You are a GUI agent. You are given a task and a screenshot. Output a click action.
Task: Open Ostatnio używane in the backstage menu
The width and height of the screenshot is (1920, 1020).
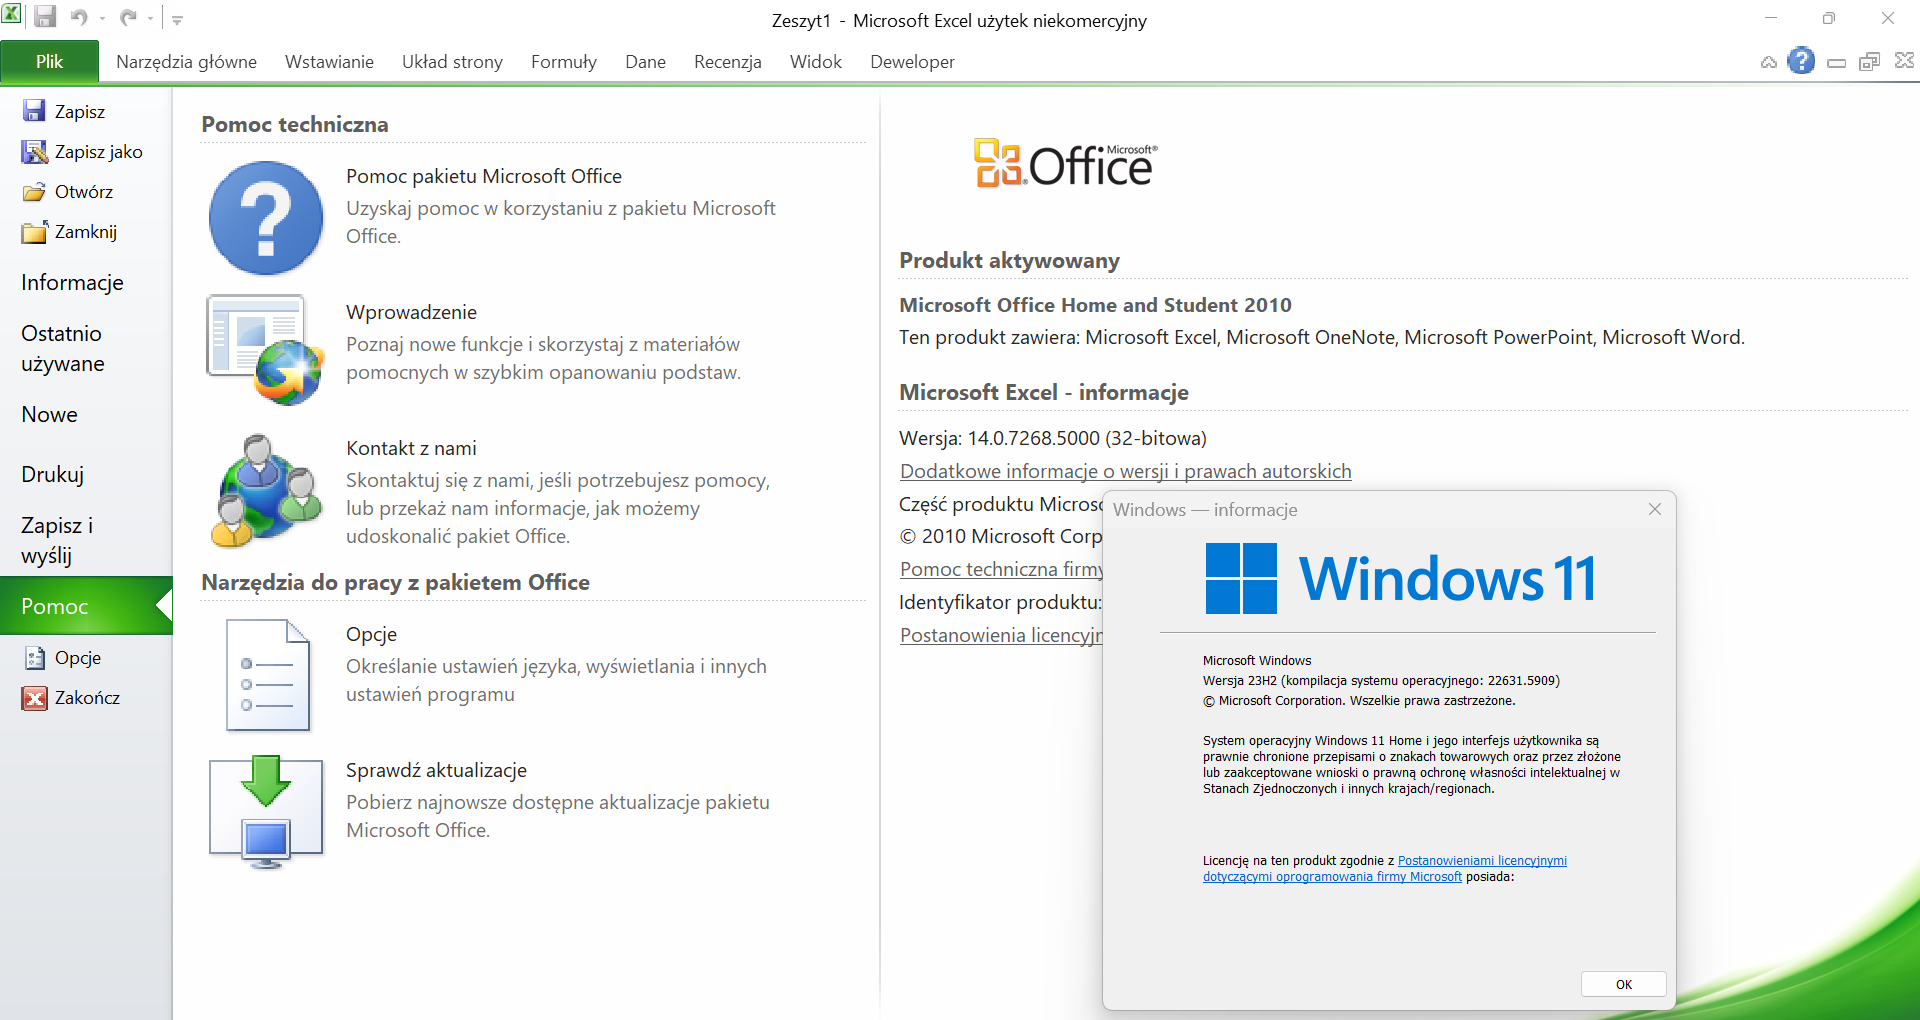(63, 348)
